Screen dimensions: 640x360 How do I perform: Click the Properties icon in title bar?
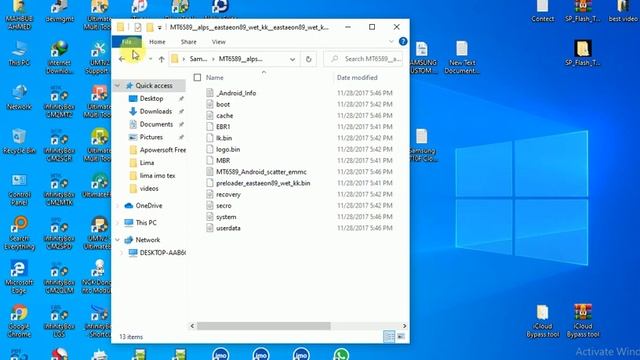click(138, 27)
